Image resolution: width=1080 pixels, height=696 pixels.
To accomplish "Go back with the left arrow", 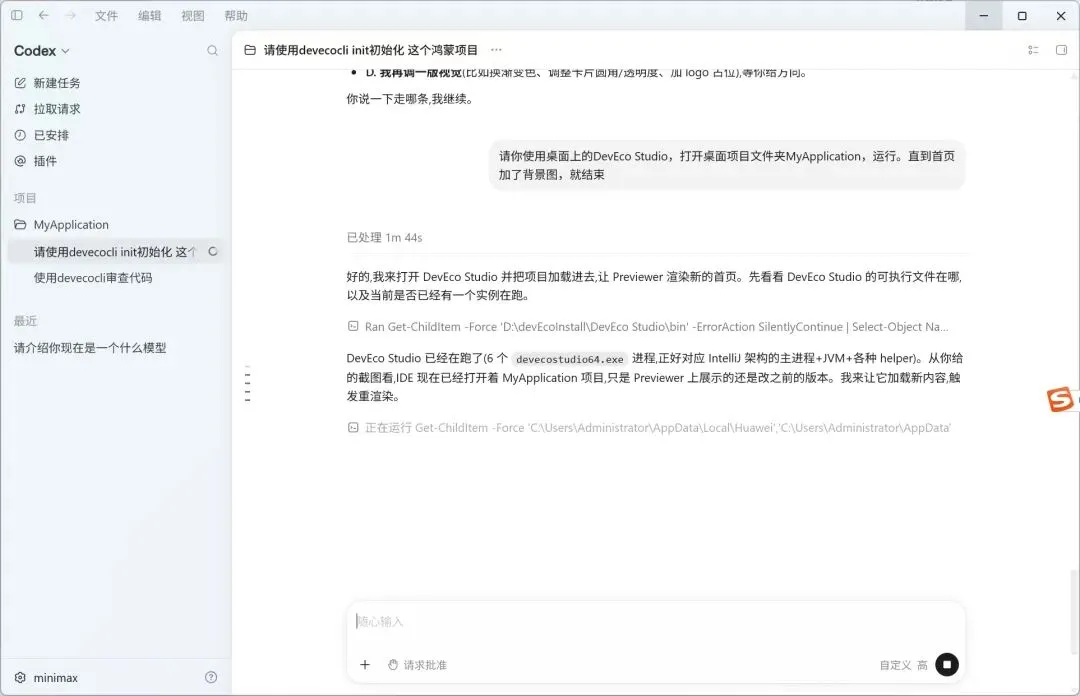I will (43, 15).
